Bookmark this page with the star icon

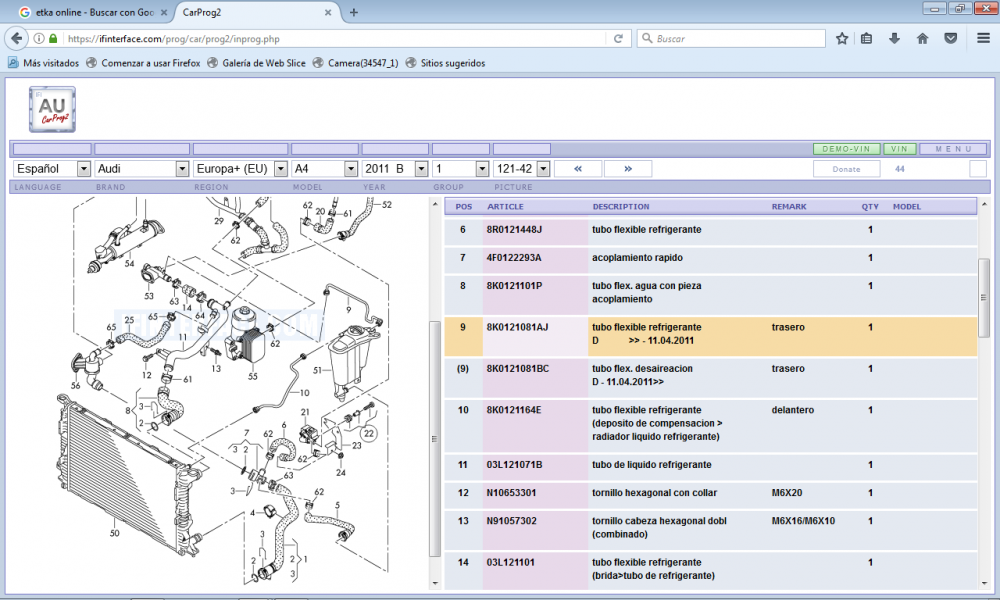842,38
